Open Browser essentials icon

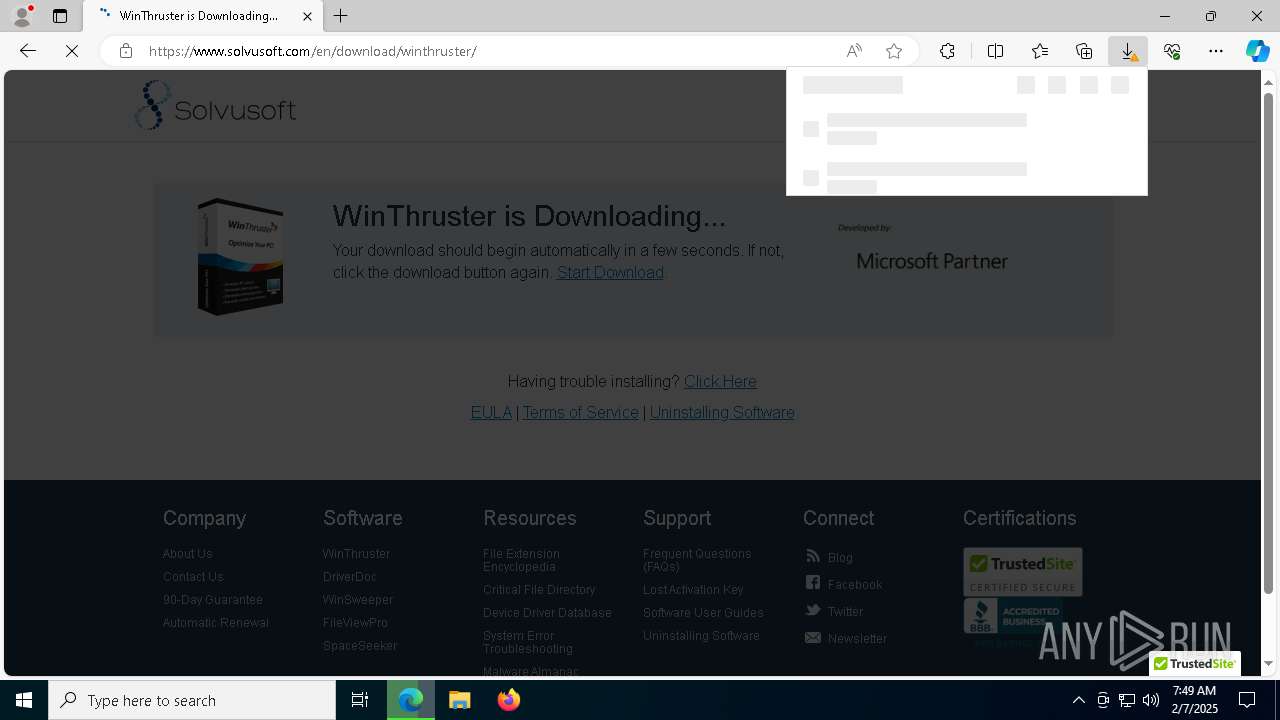pyautogui.click(x=1172, y=51)
